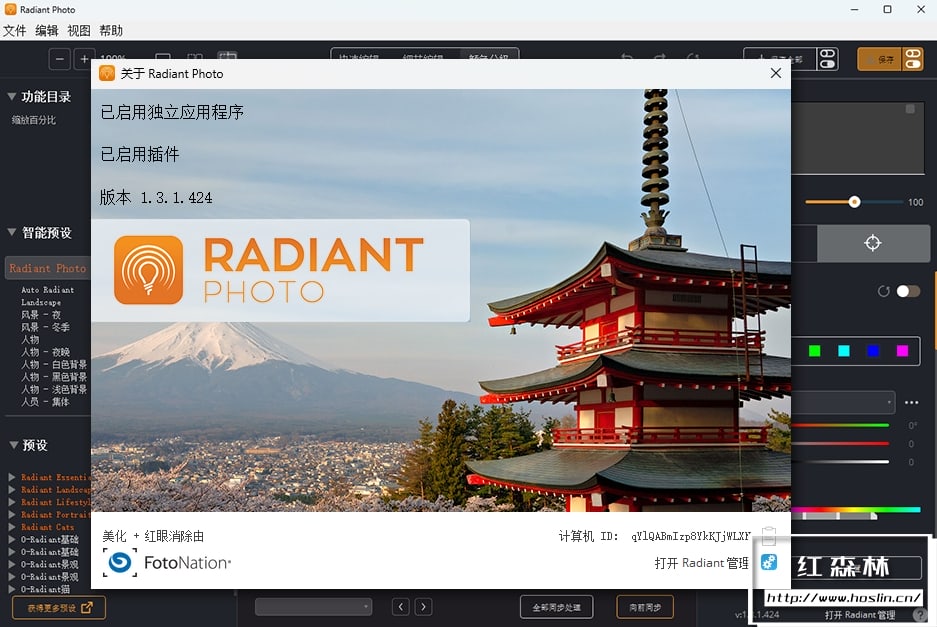Select the 风景 - 冬季 smart preset
Image resolution: width=937 pixels, height=627 pixels.
coord(45,327)
